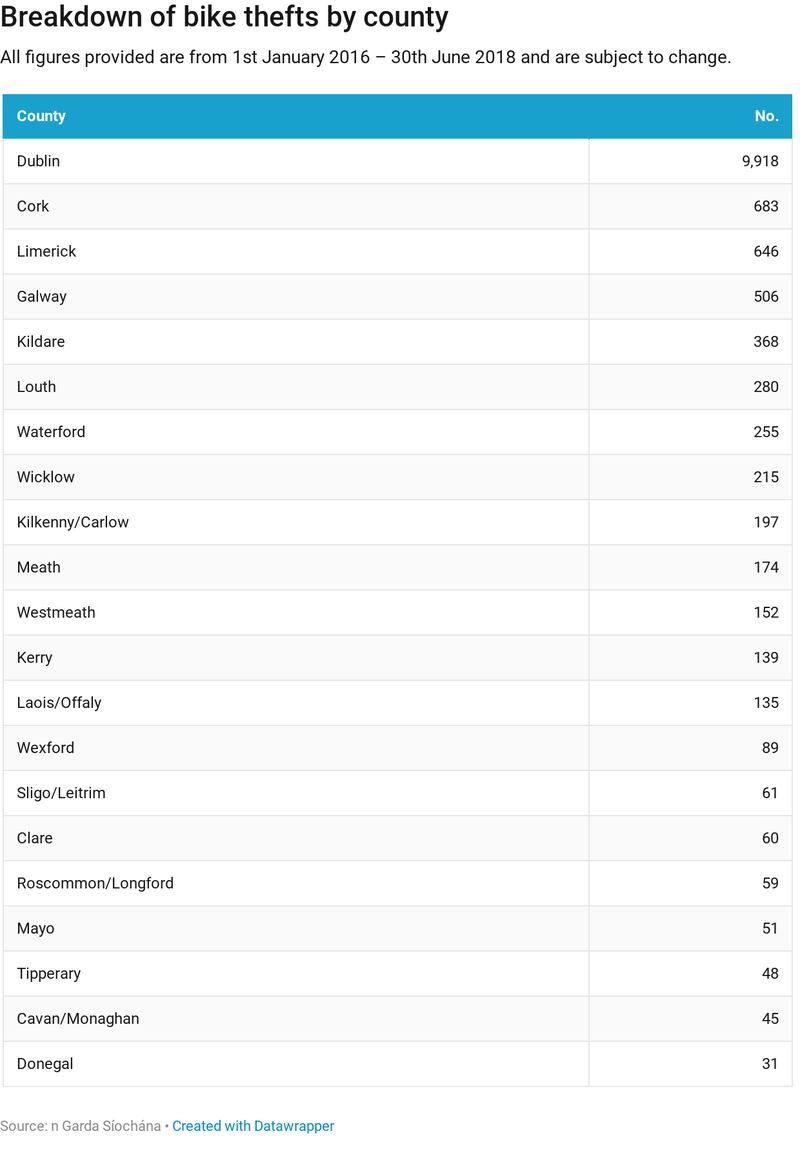Select the Cavan/Monaghan cell
The image size is (800, 1167).
pos(78,1018)
